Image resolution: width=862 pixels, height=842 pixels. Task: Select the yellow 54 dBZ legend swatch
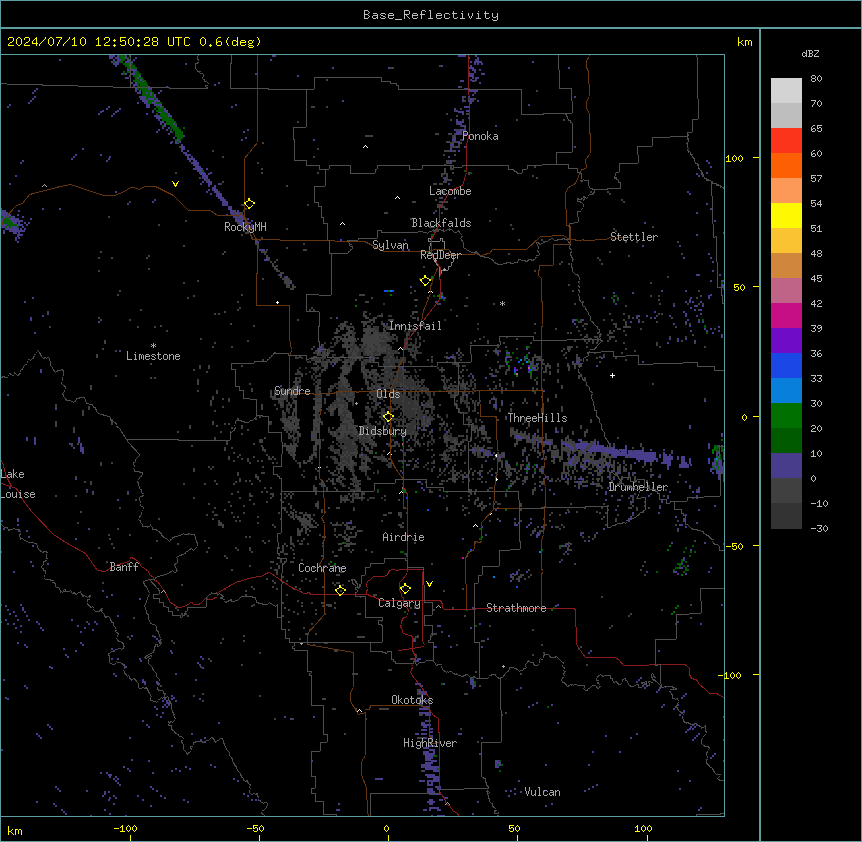tap(786, 215)
